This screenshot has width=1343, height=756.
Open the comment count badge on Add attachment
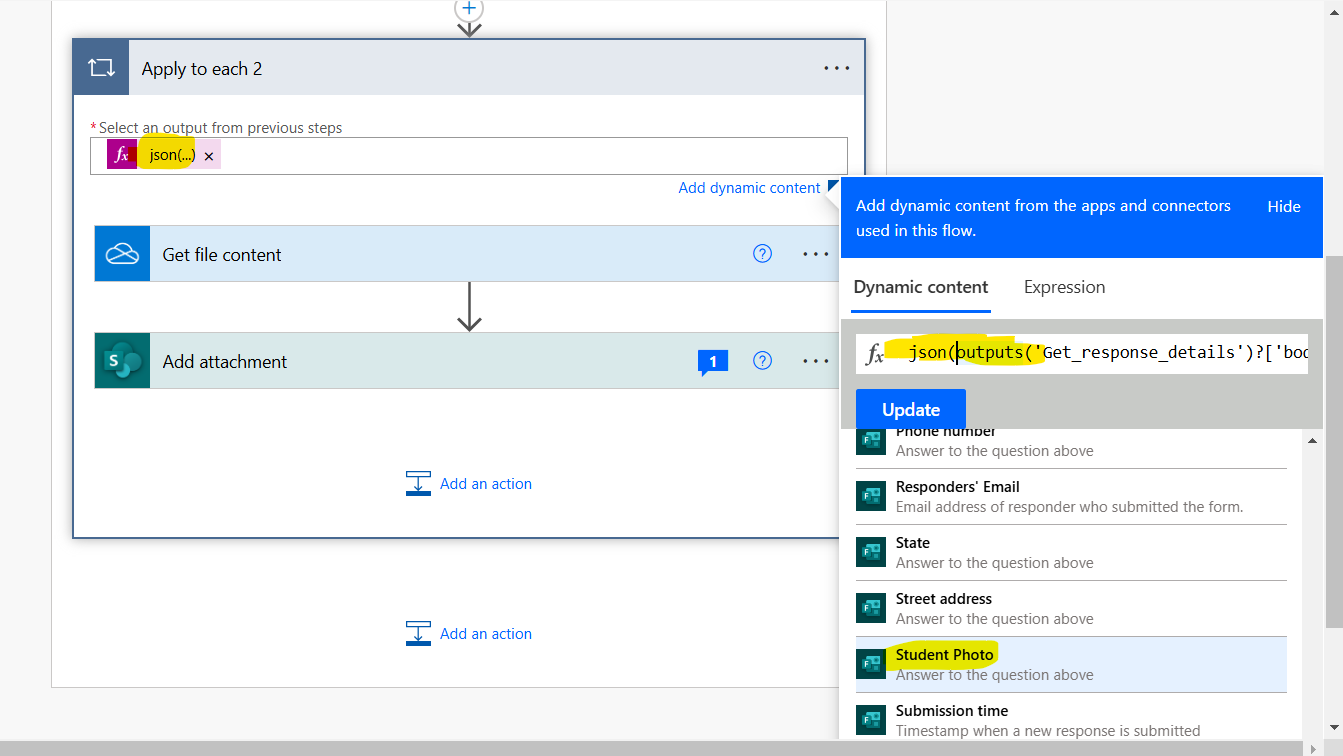pyautogui.click(x=712, y=360)
